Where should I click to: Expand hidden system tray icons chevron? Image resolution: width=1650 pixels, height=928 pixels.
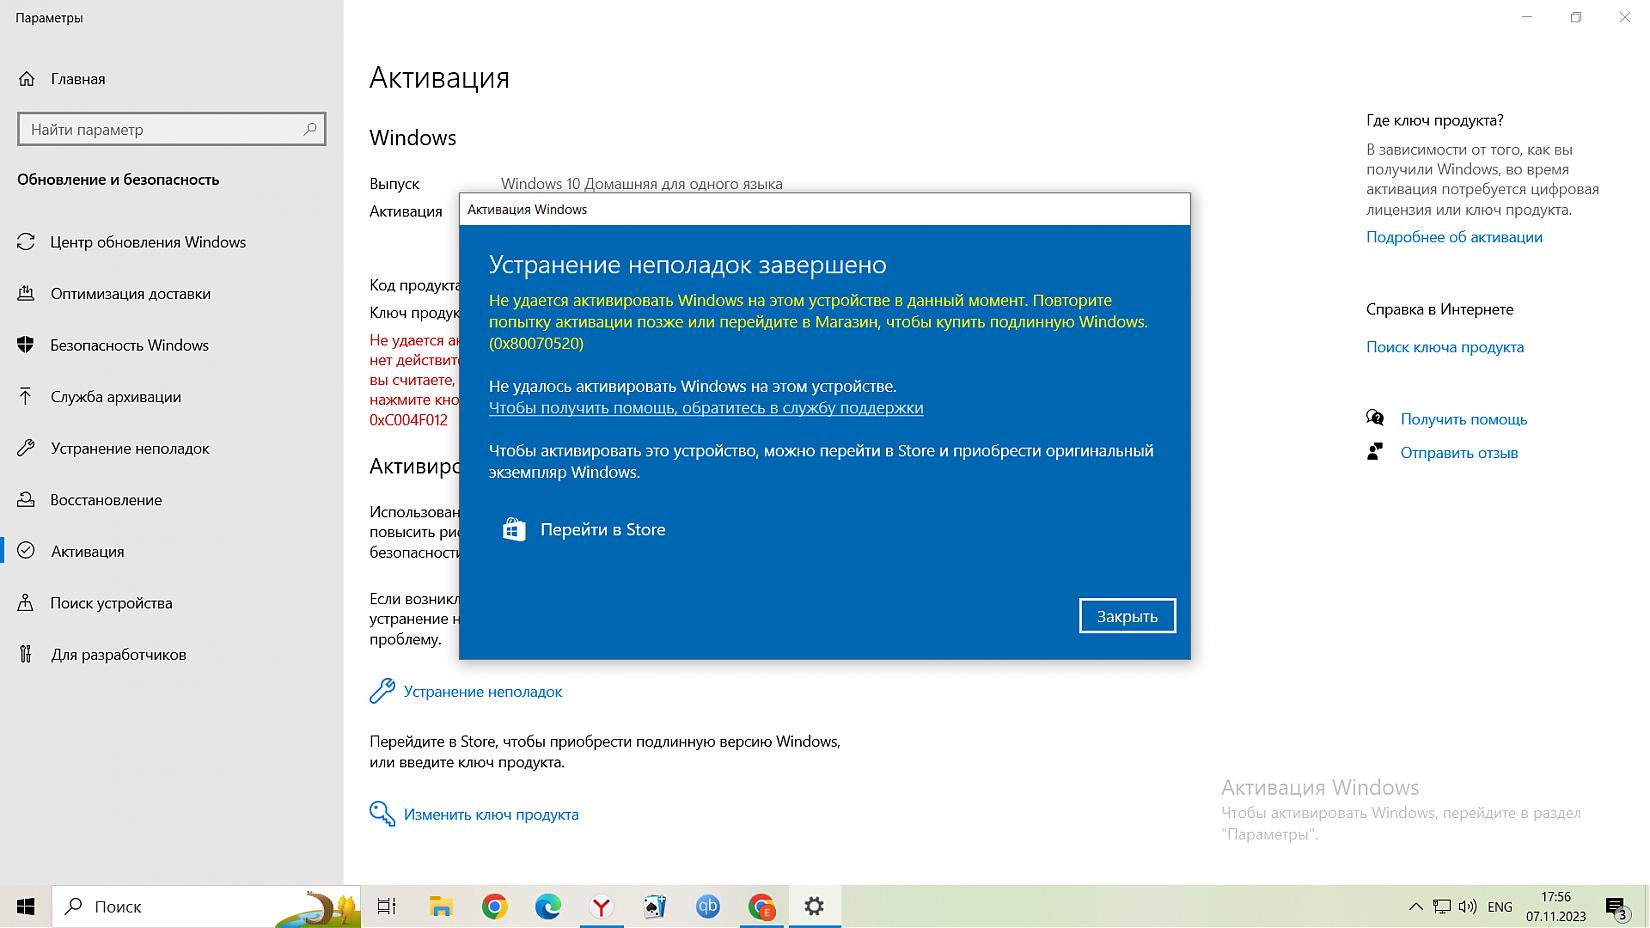[x=1415, y=907]
